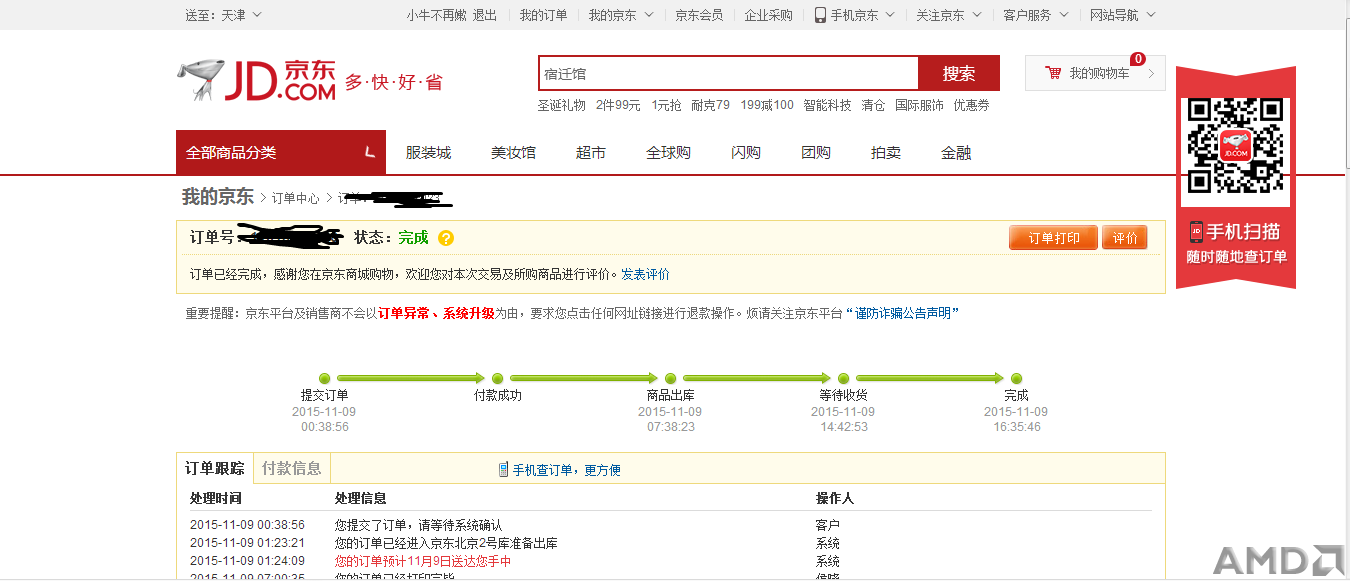Expand 手机京东 dropdown
Screen dimensions: 1350x581
(854, 15)
